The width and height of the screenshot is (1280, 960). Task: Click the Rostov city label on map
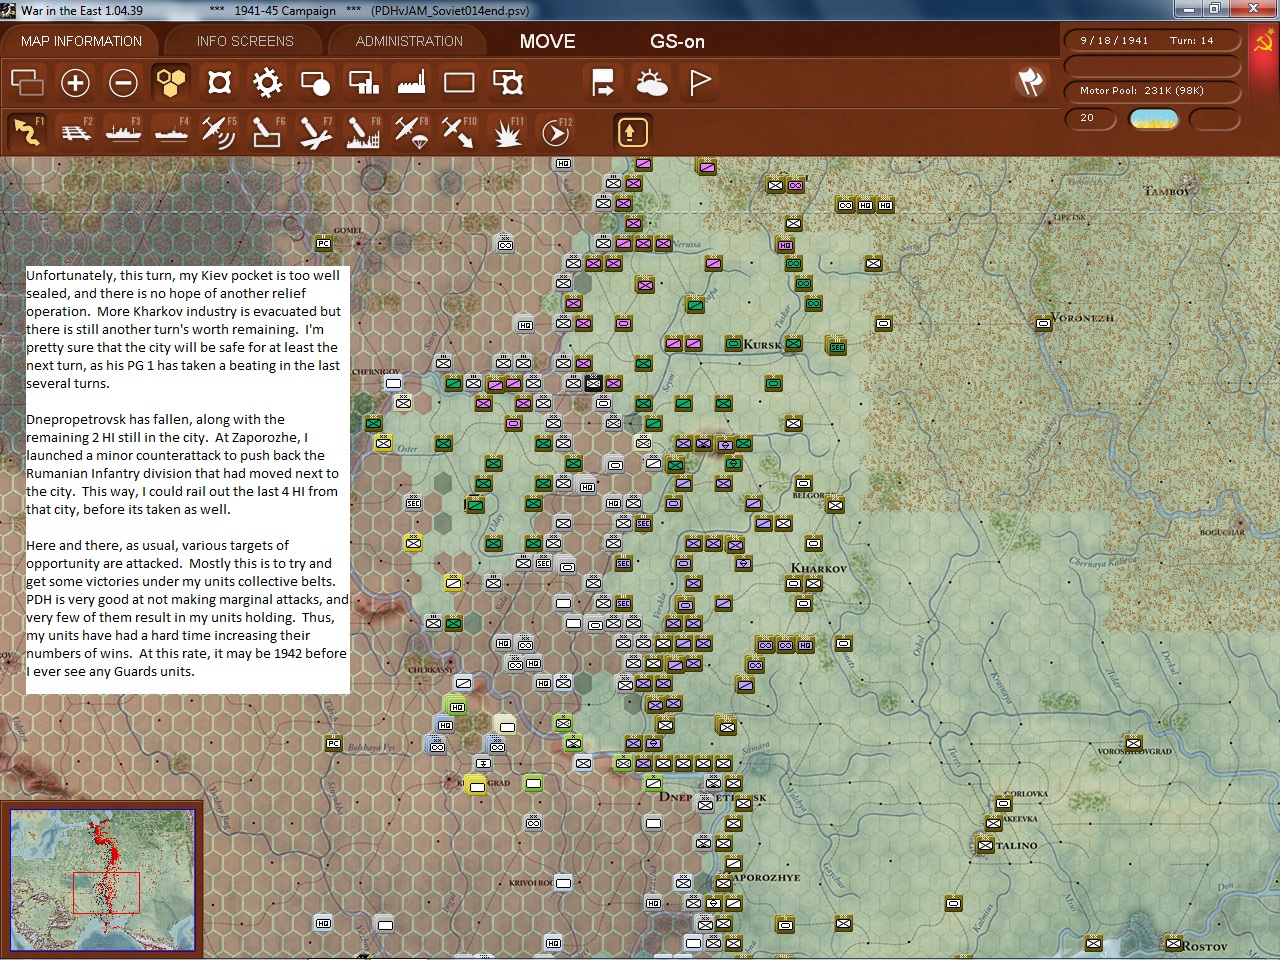(x=1204, y=946)
